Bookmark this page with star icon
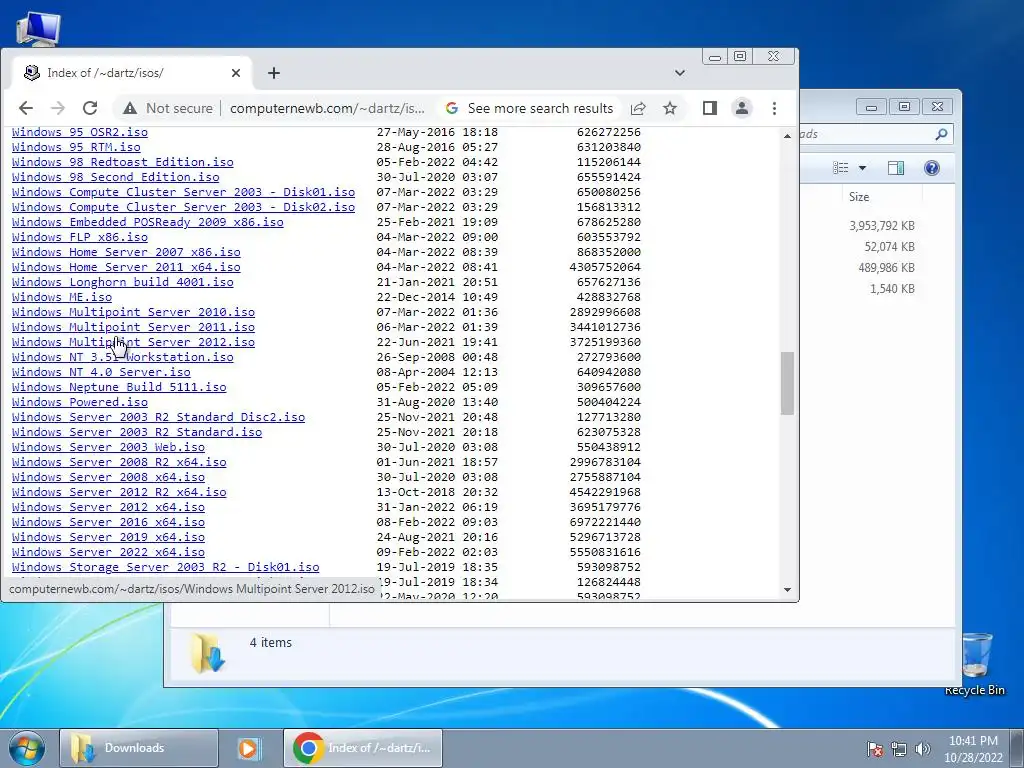 (x=670, y=108)
